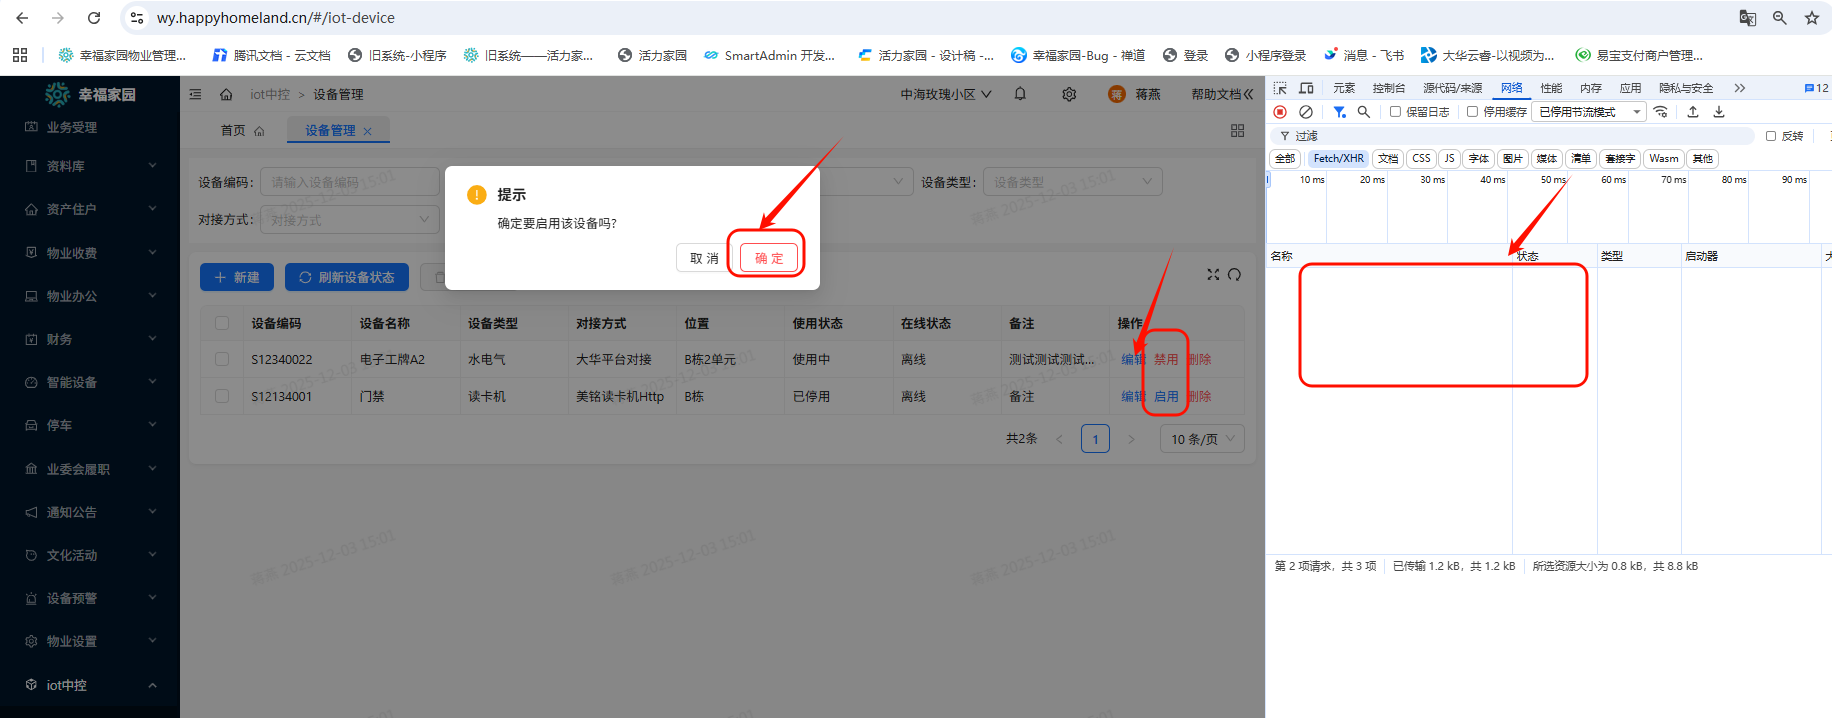
Task: Click browser back arrow
Action: pyautogui.click(x=22, y=18)
